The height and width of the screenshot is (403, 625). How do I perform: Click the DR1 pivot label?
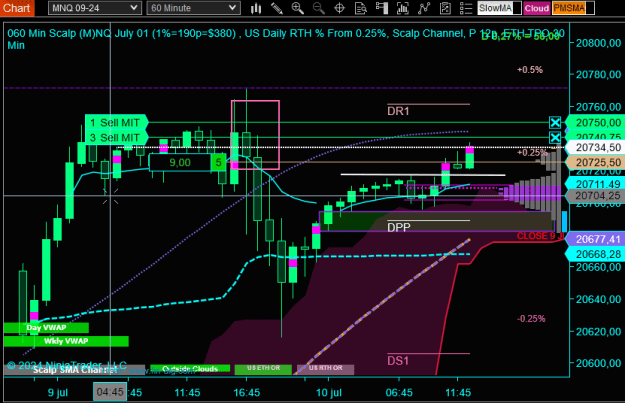point(398,111)
